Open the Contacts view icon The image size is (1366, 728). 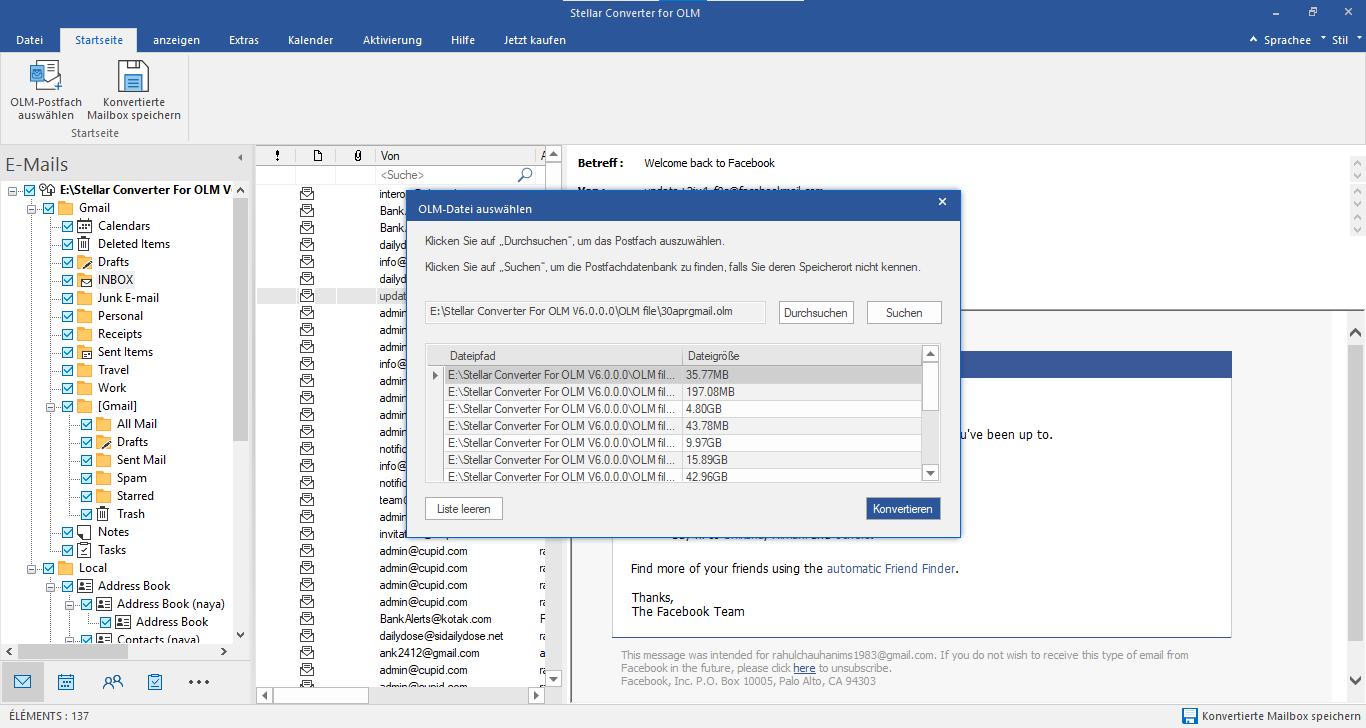tap(113, 682)
